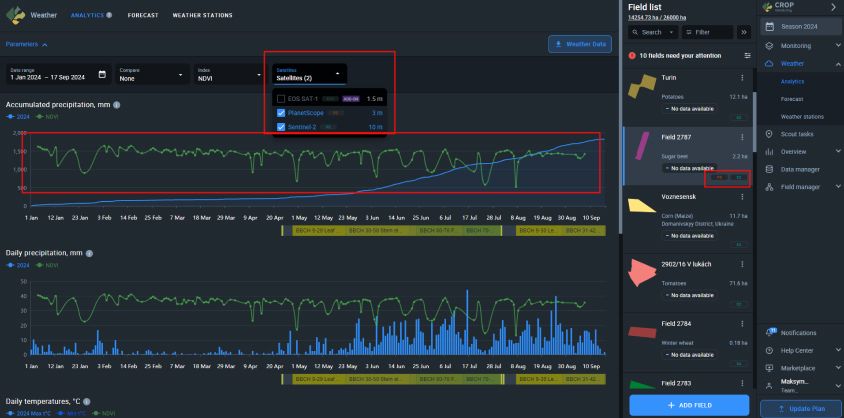844x418 pixels.
Task: Collapse the right sidebar using chevron
Action: [834, 8]
